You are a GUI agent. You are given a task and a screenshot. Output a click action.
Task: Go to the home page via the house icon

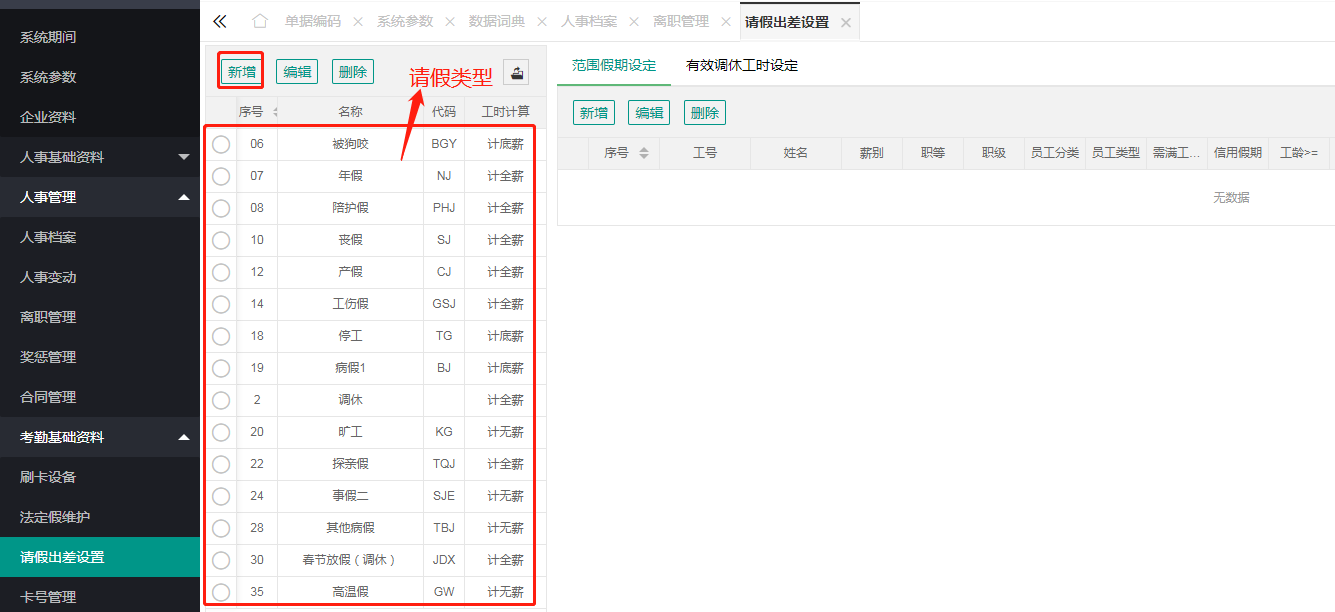point(260,21)
